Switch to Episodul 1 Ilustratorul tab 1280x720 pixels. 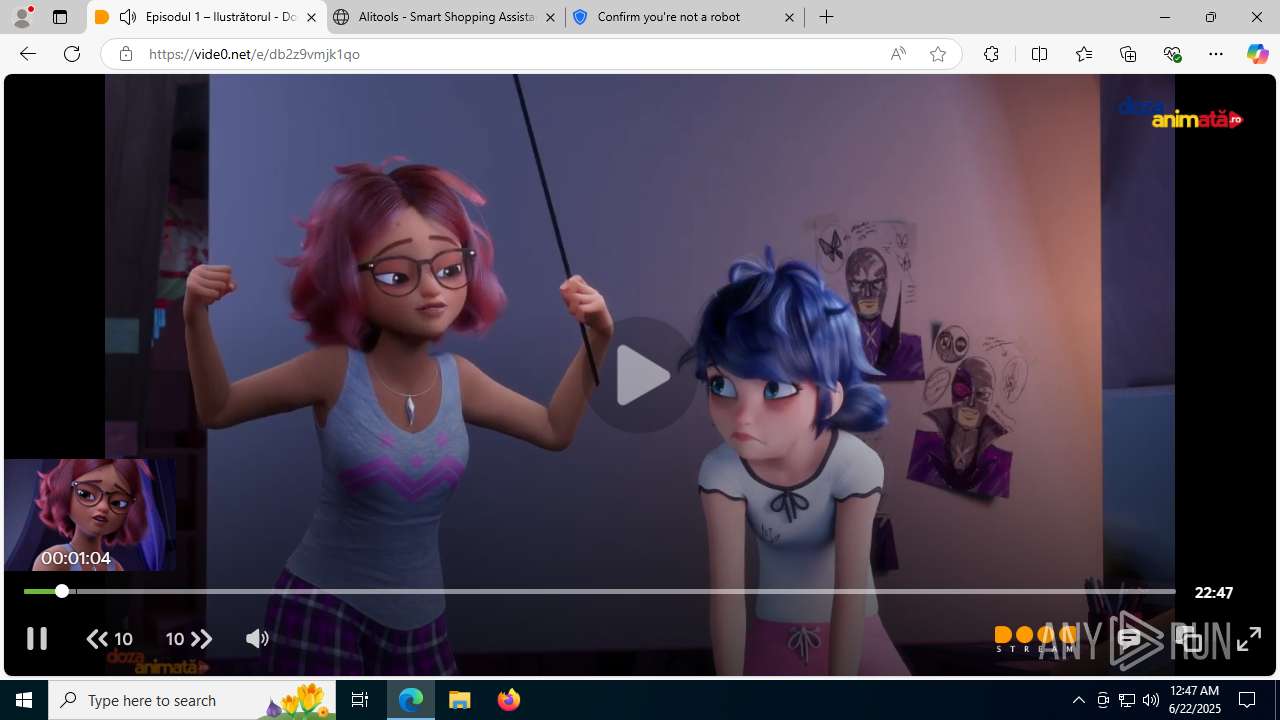pos(206,17)
